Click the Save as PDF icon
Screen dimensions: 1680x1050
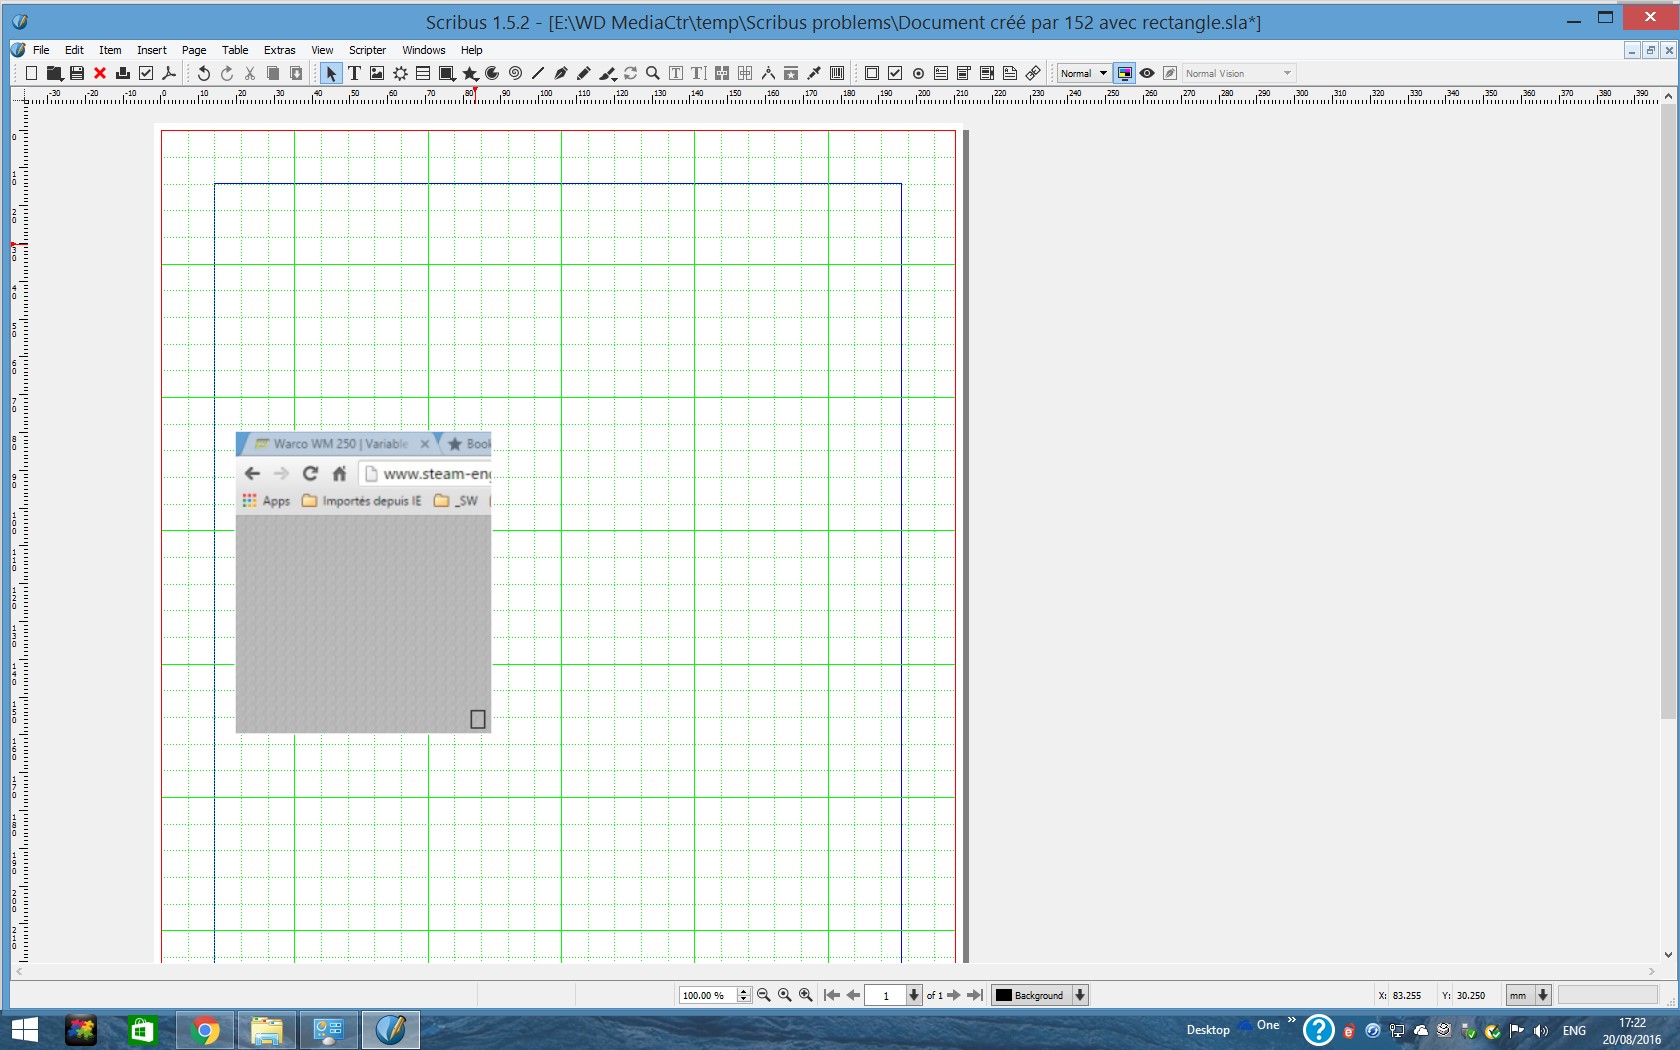[169, 73]
